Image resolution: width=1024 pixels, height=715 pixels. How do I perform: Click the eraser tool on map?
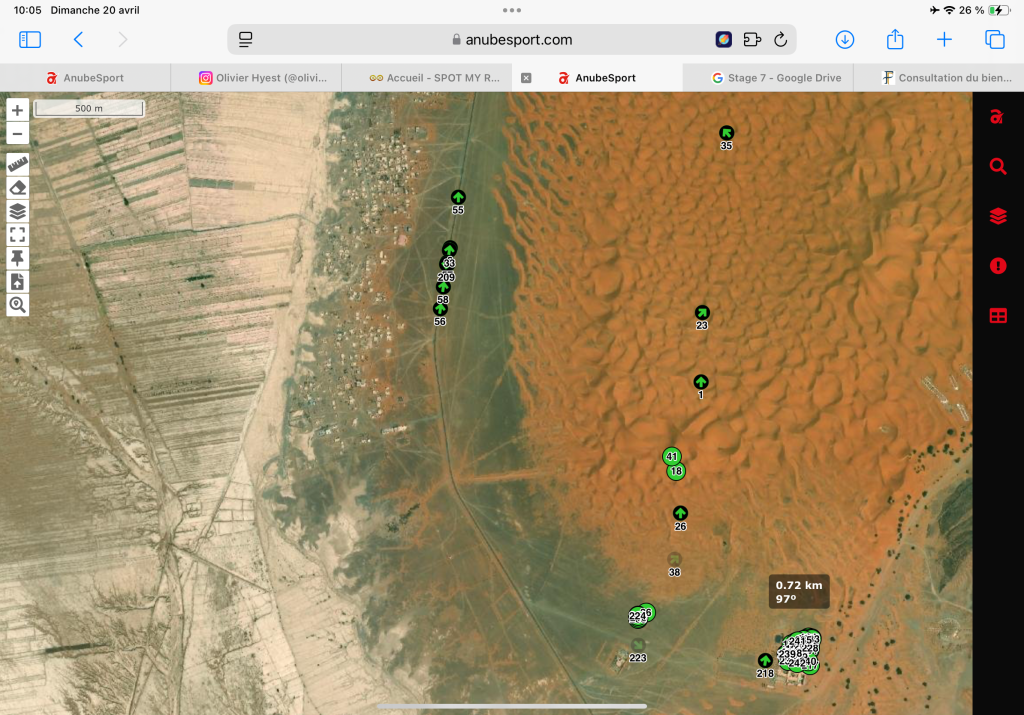click(18, 188)
